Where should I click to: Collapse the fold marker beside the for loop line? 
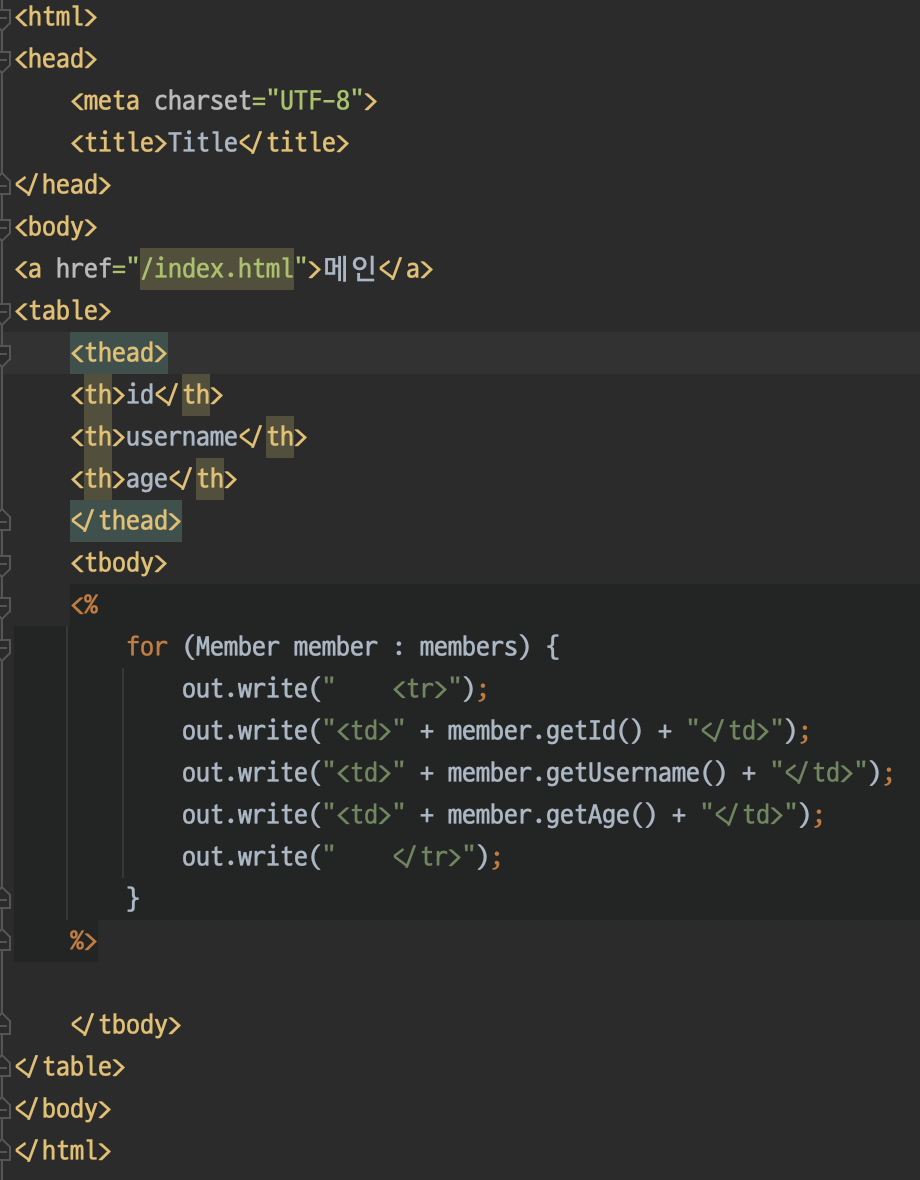(x=5, y=647)
